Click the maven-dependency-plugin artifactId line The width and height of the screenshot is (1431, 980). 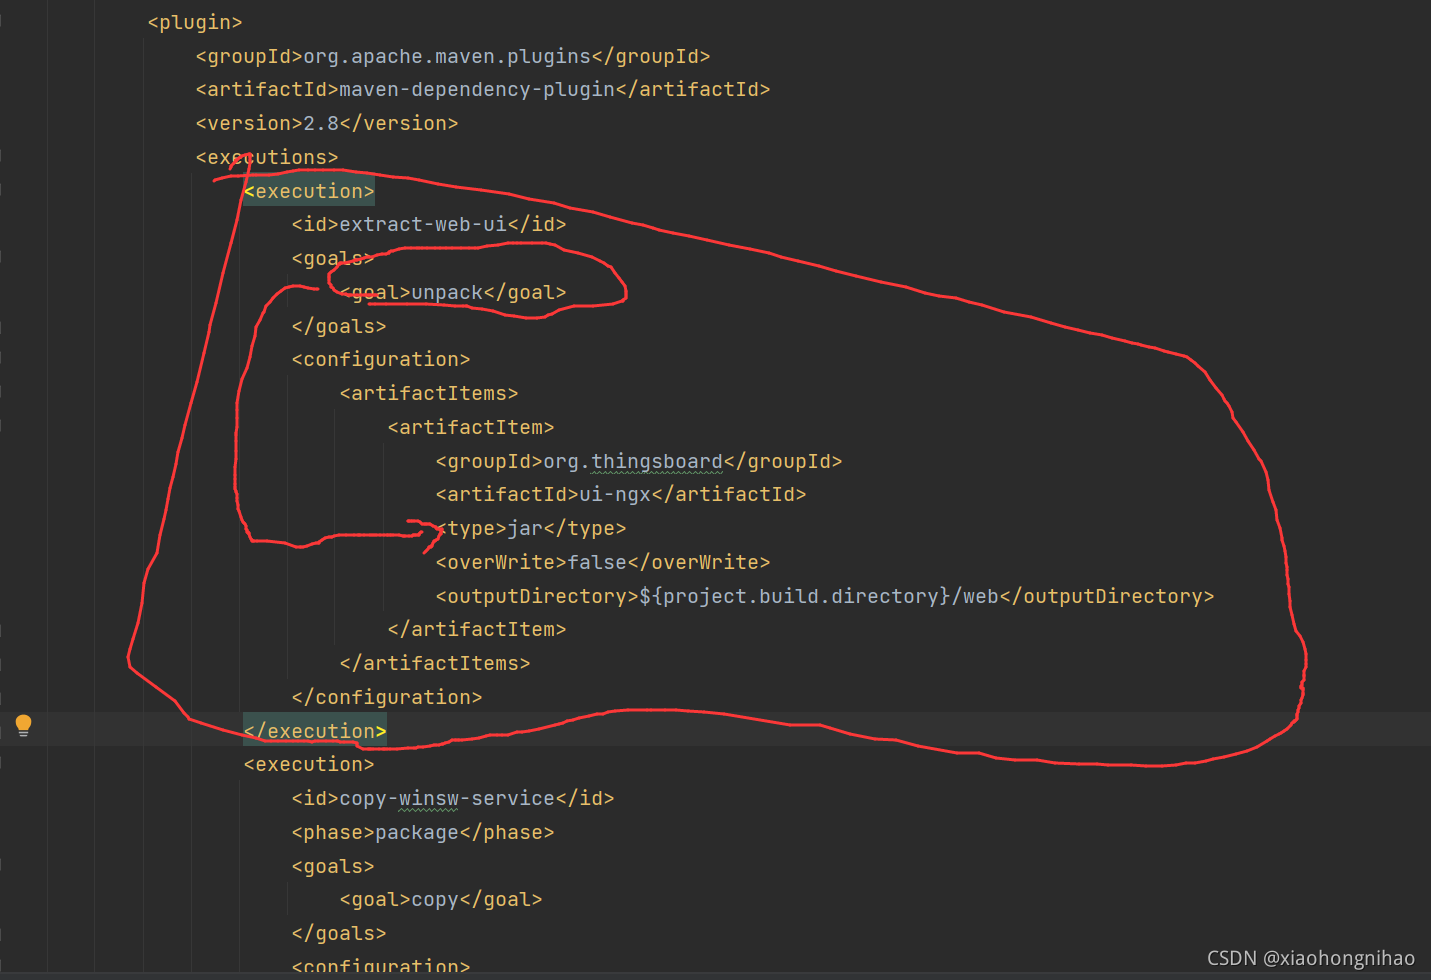click(x=483, y=89)
